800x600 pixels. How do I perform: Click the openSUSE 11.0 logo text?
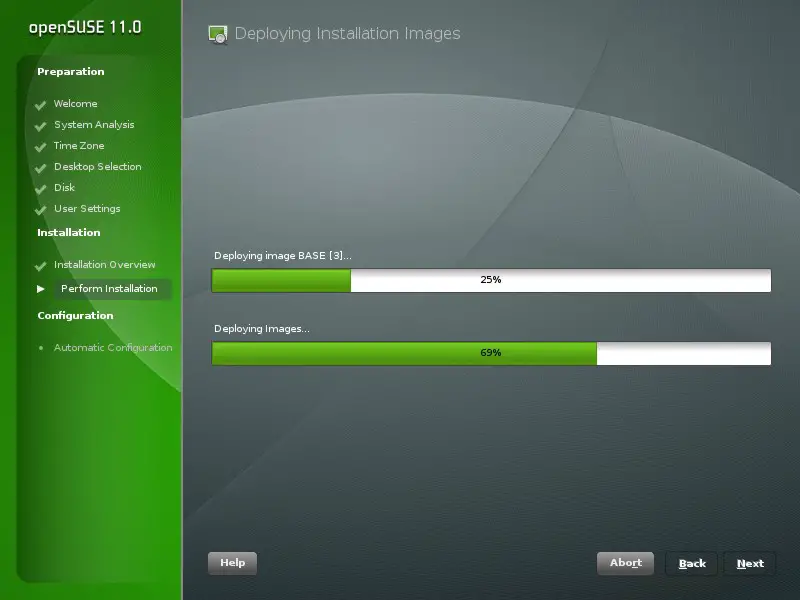tap(85, 27)
